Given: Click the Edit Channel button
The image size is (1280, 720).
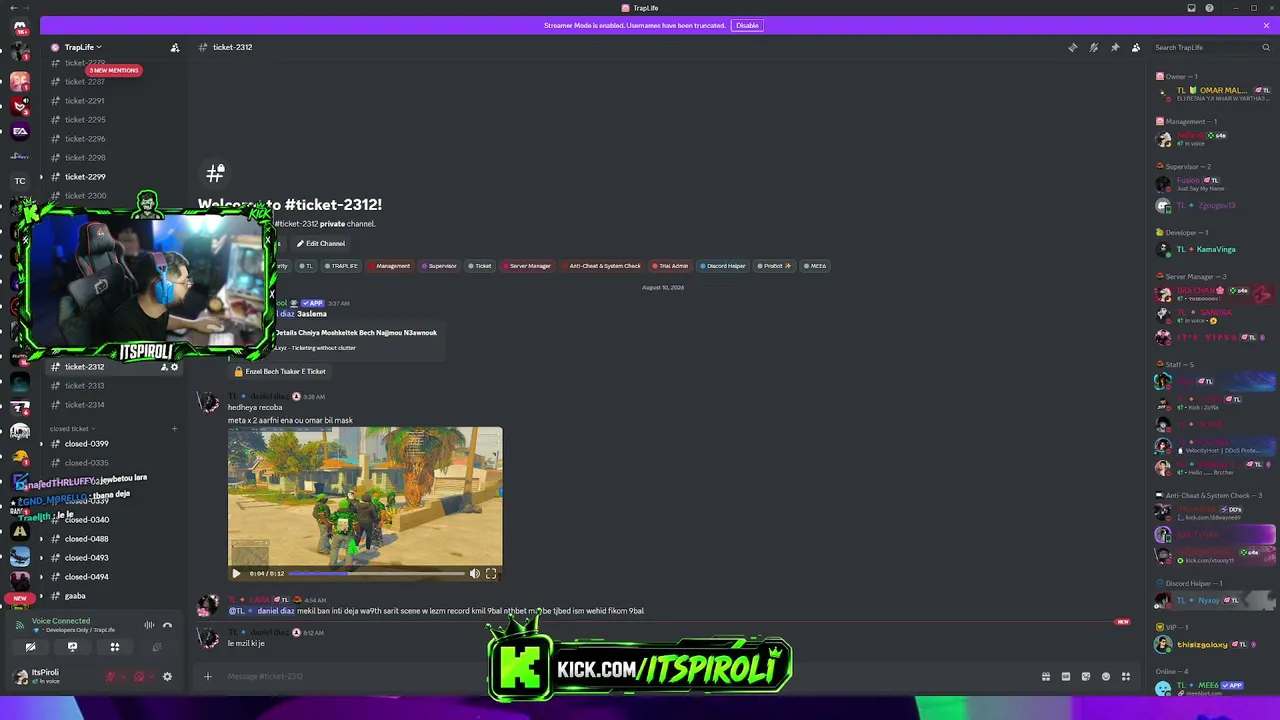Looking at the screenshot, I should [320, 243].
